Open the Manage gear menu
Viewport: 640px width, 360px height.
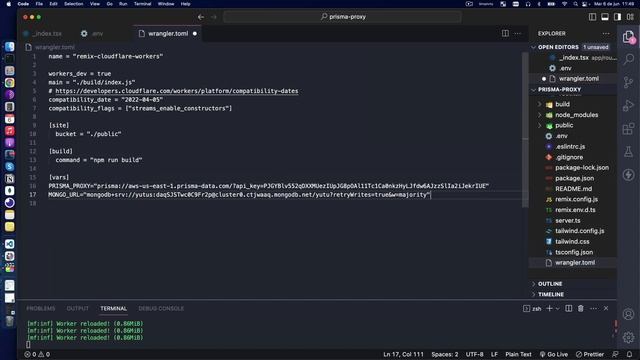click(629, 337)
